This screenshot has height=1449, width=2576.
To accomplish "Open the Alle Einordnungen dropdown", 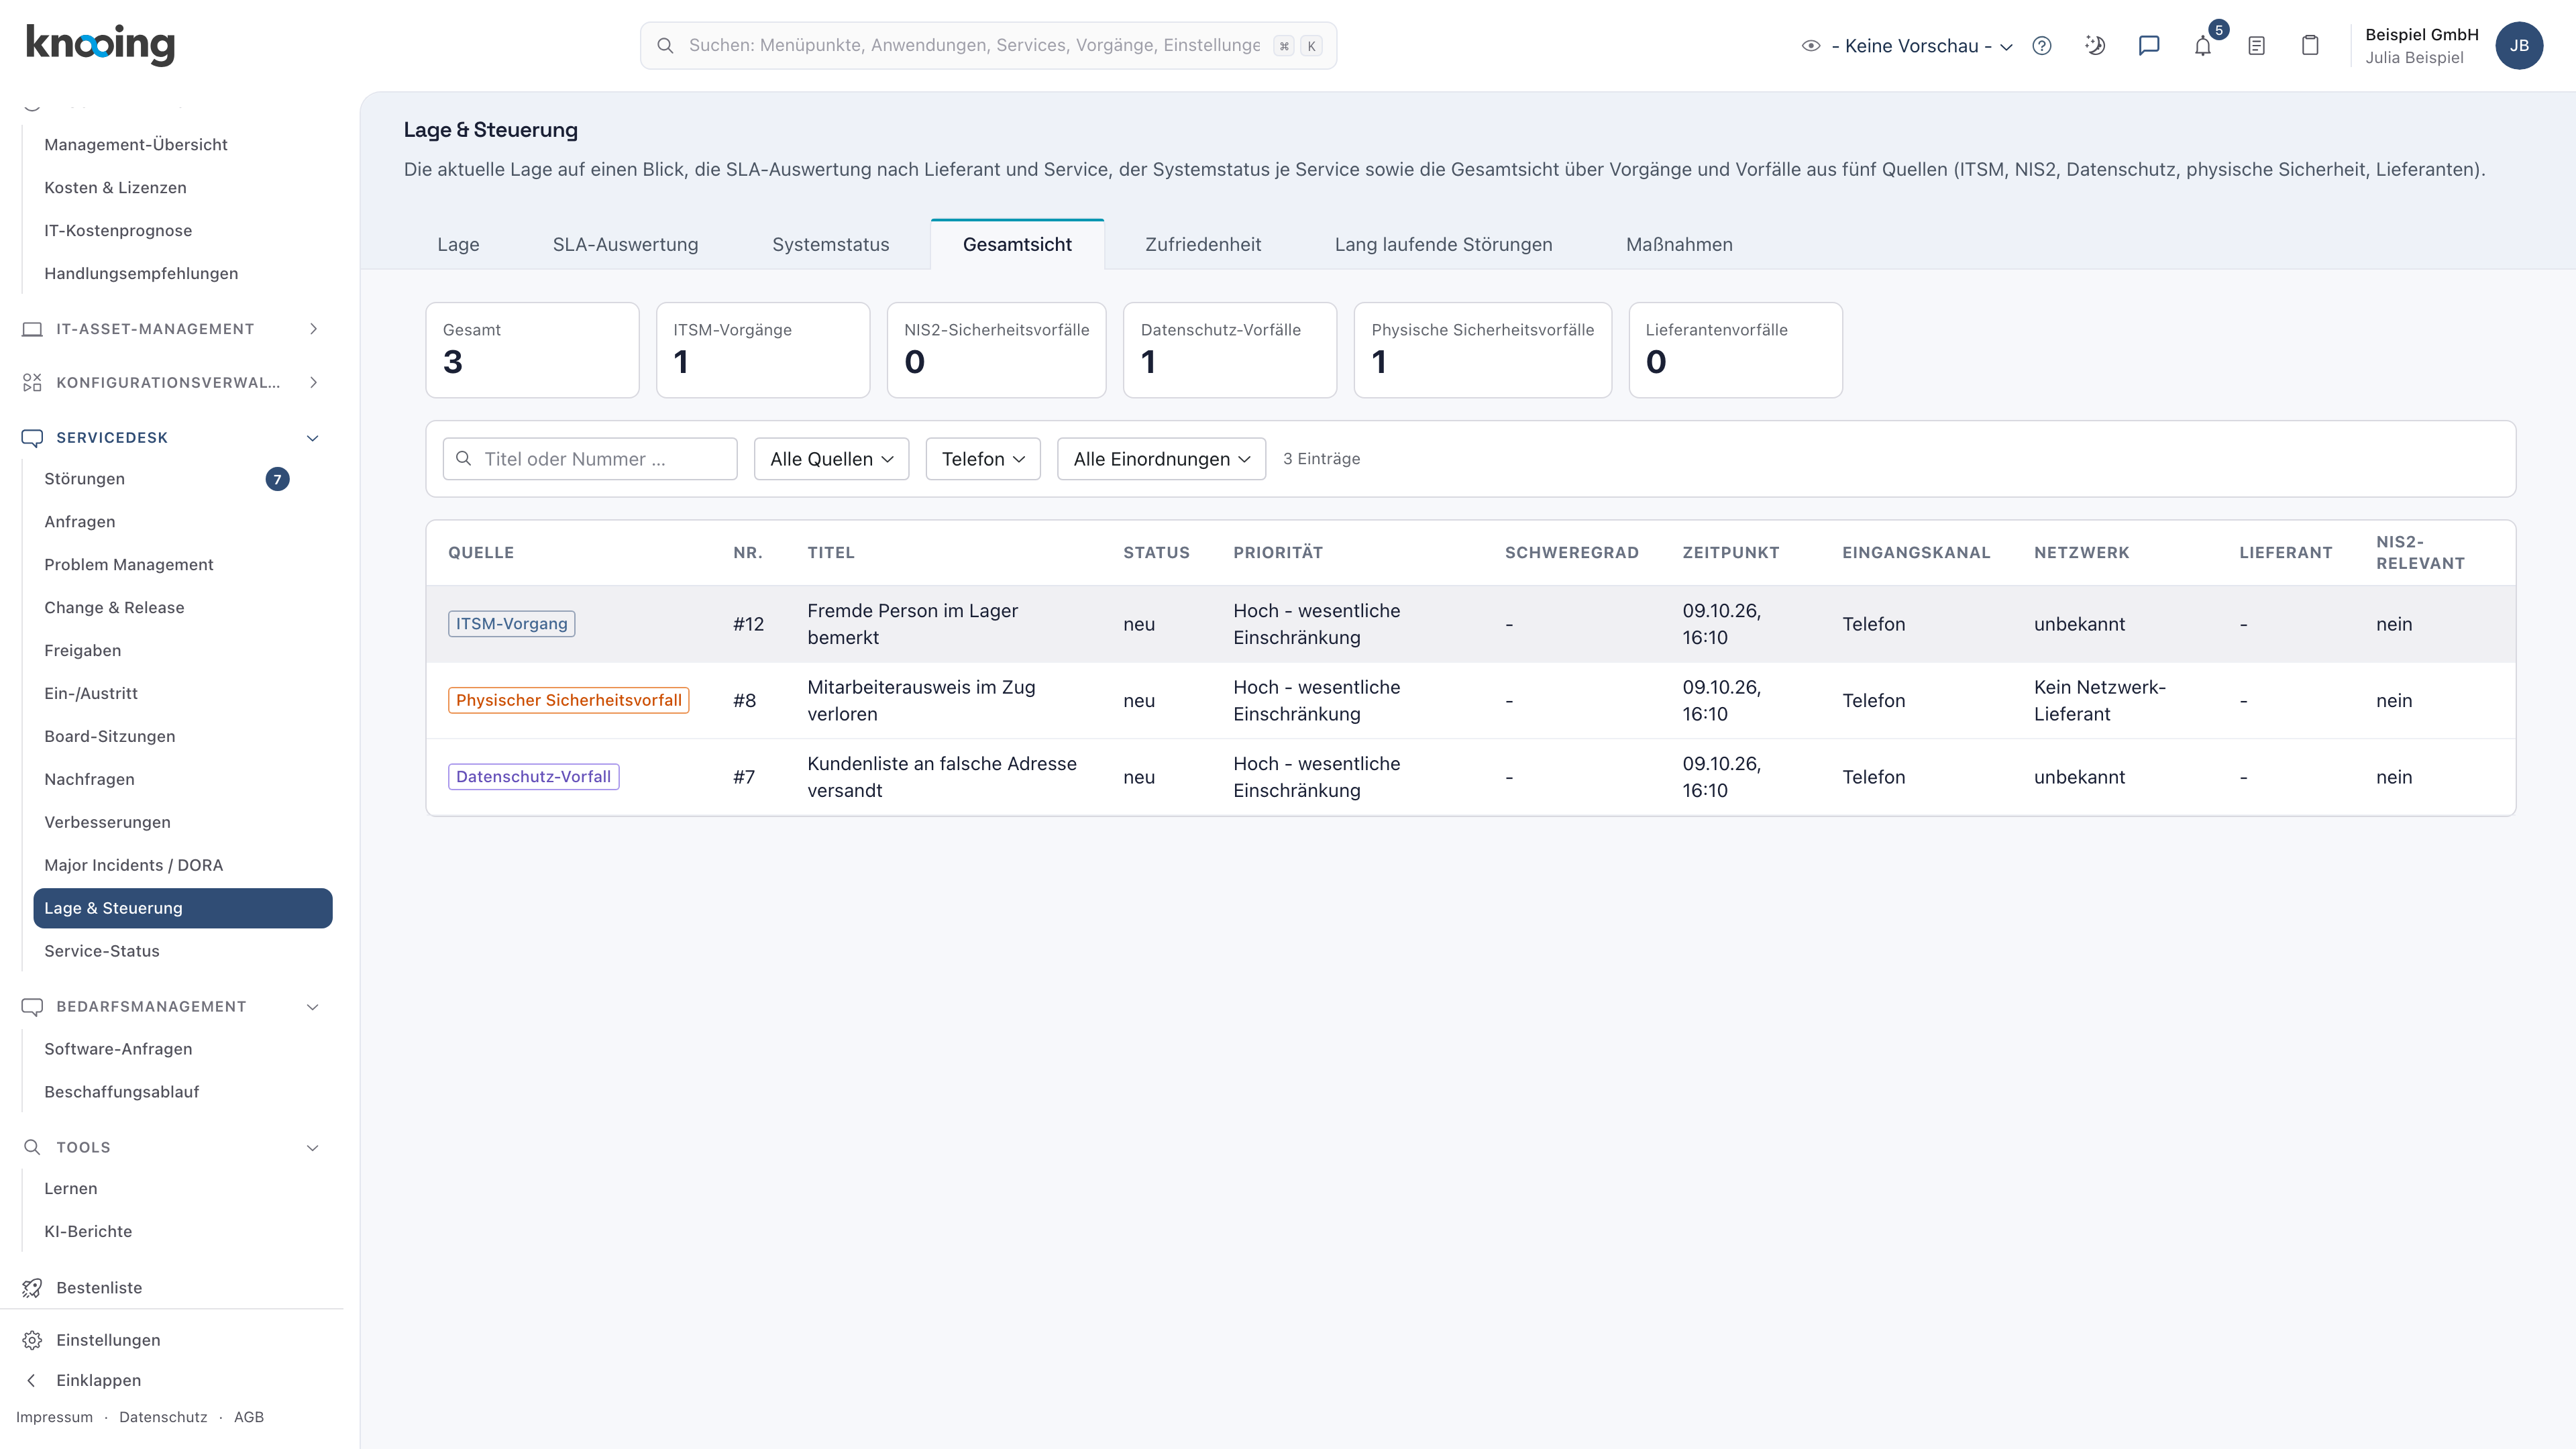I will (x=1161, y=459).
